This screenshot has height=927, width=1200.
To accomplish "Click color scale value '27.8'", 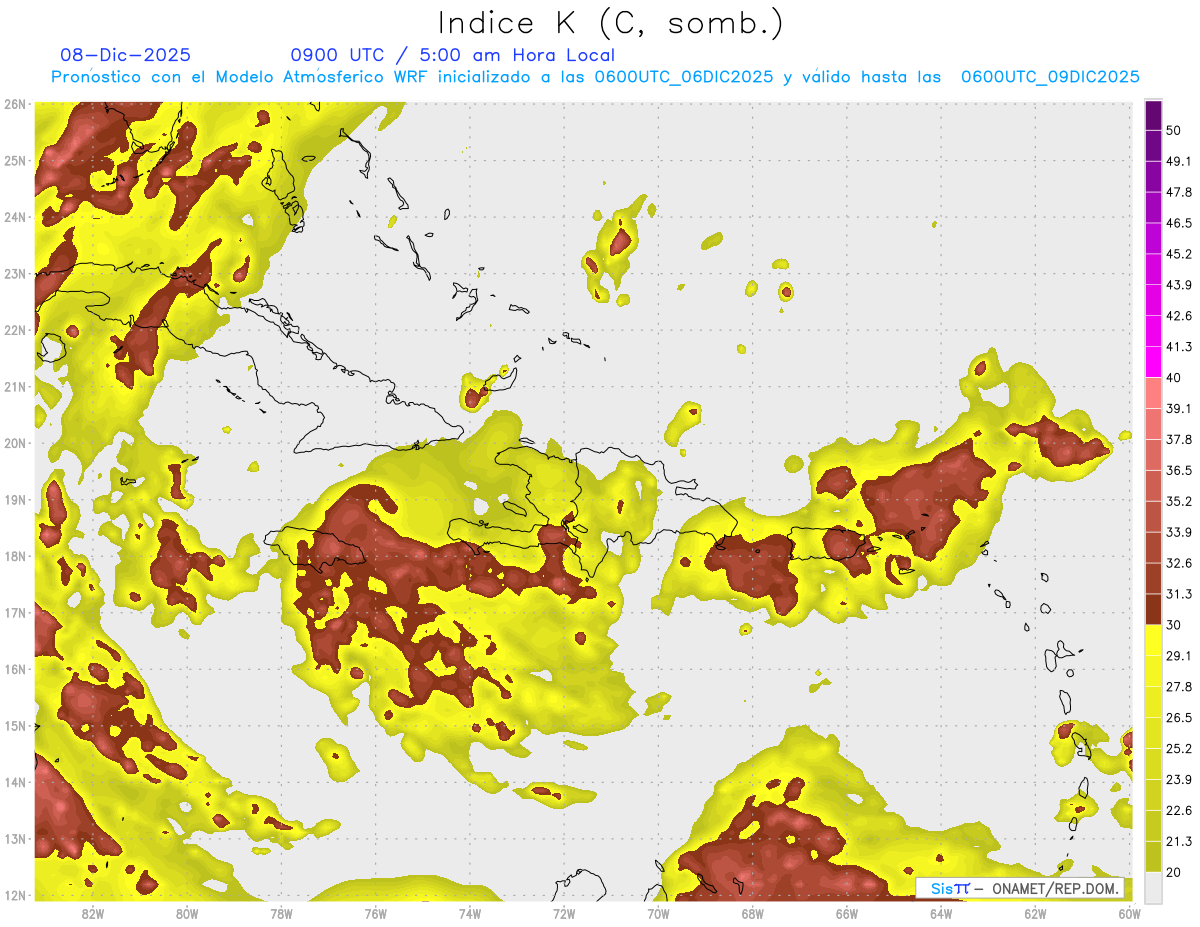I will pyautogui.click(x=1178, y=686).
